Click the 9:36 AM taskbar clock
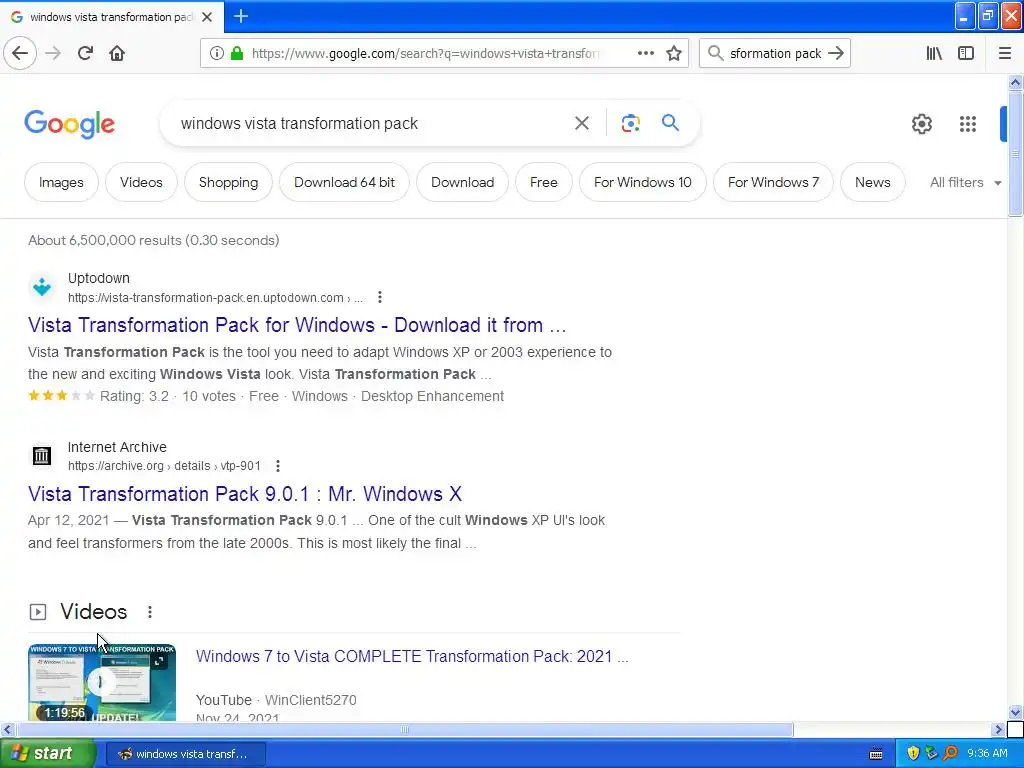This screenshot has height=768, width=1024. [x=987, y=753]
